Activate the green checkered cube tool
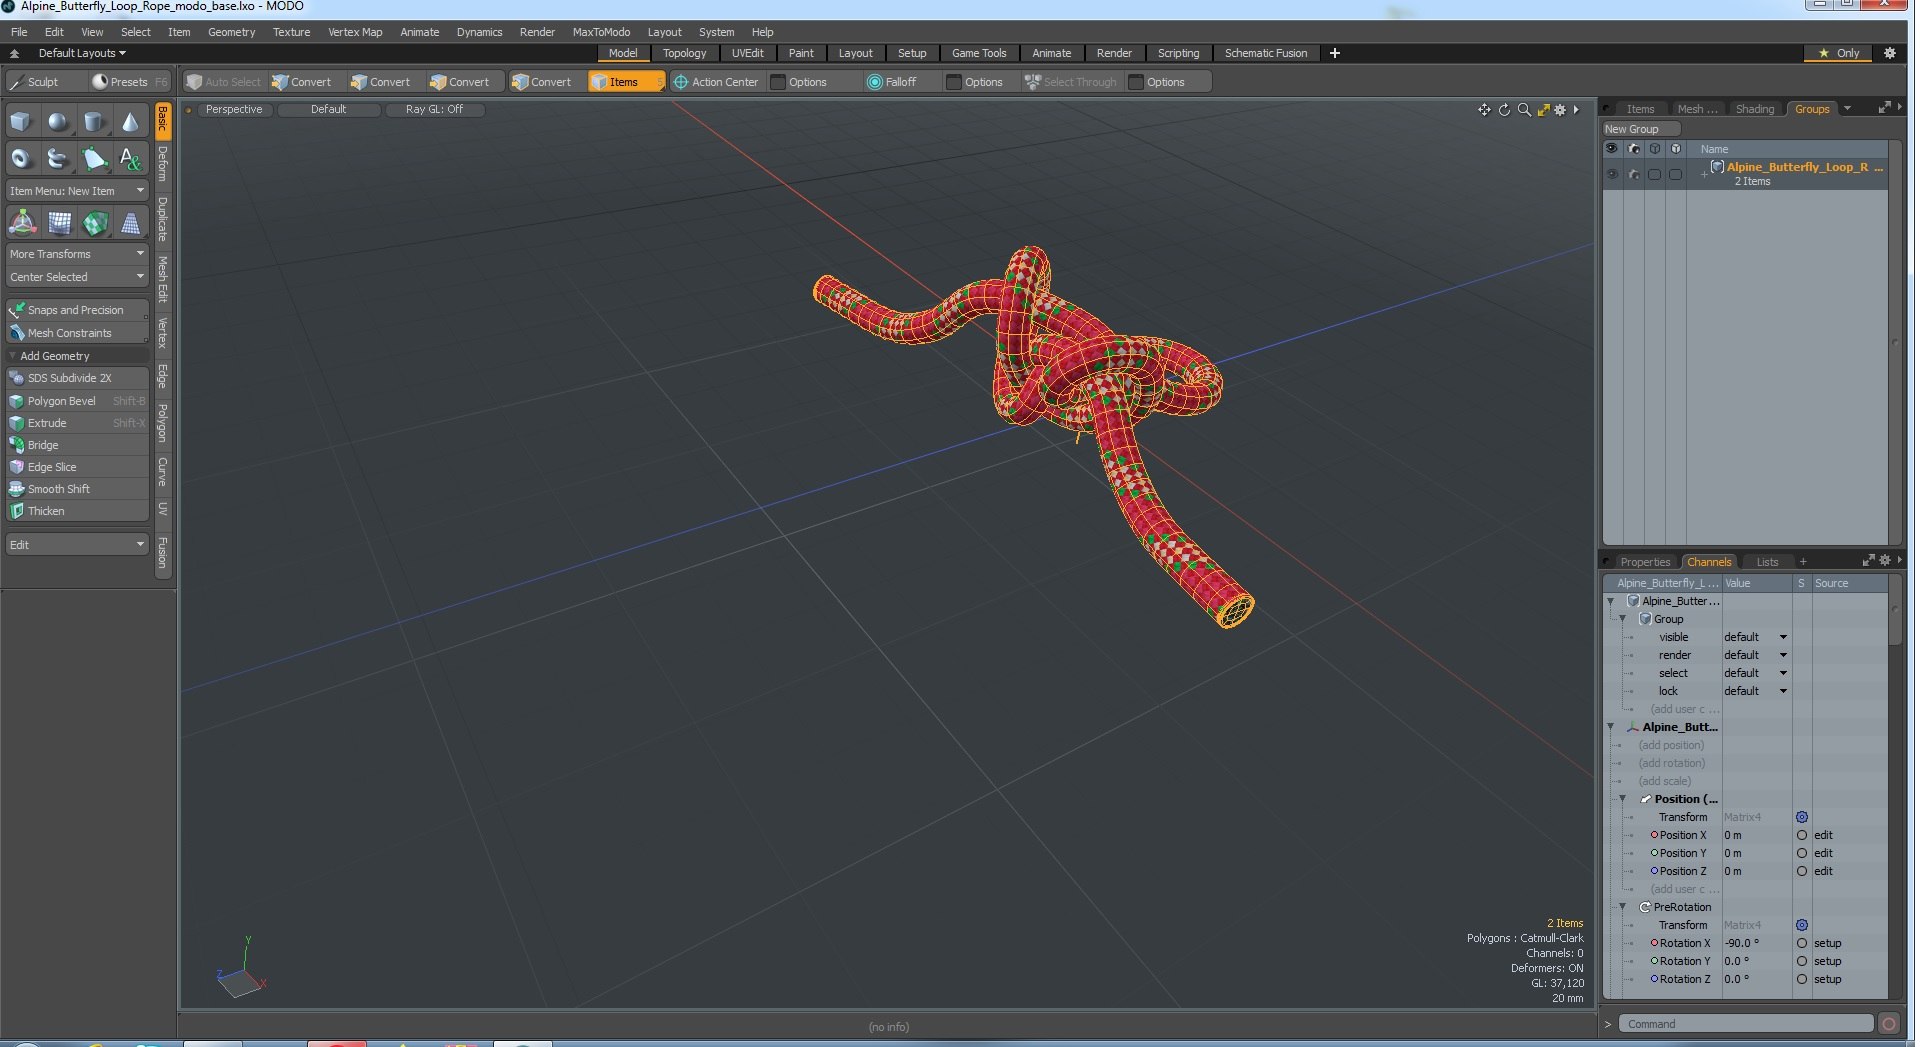This screenshot has width=1920, height=1047. click(95, 223)
